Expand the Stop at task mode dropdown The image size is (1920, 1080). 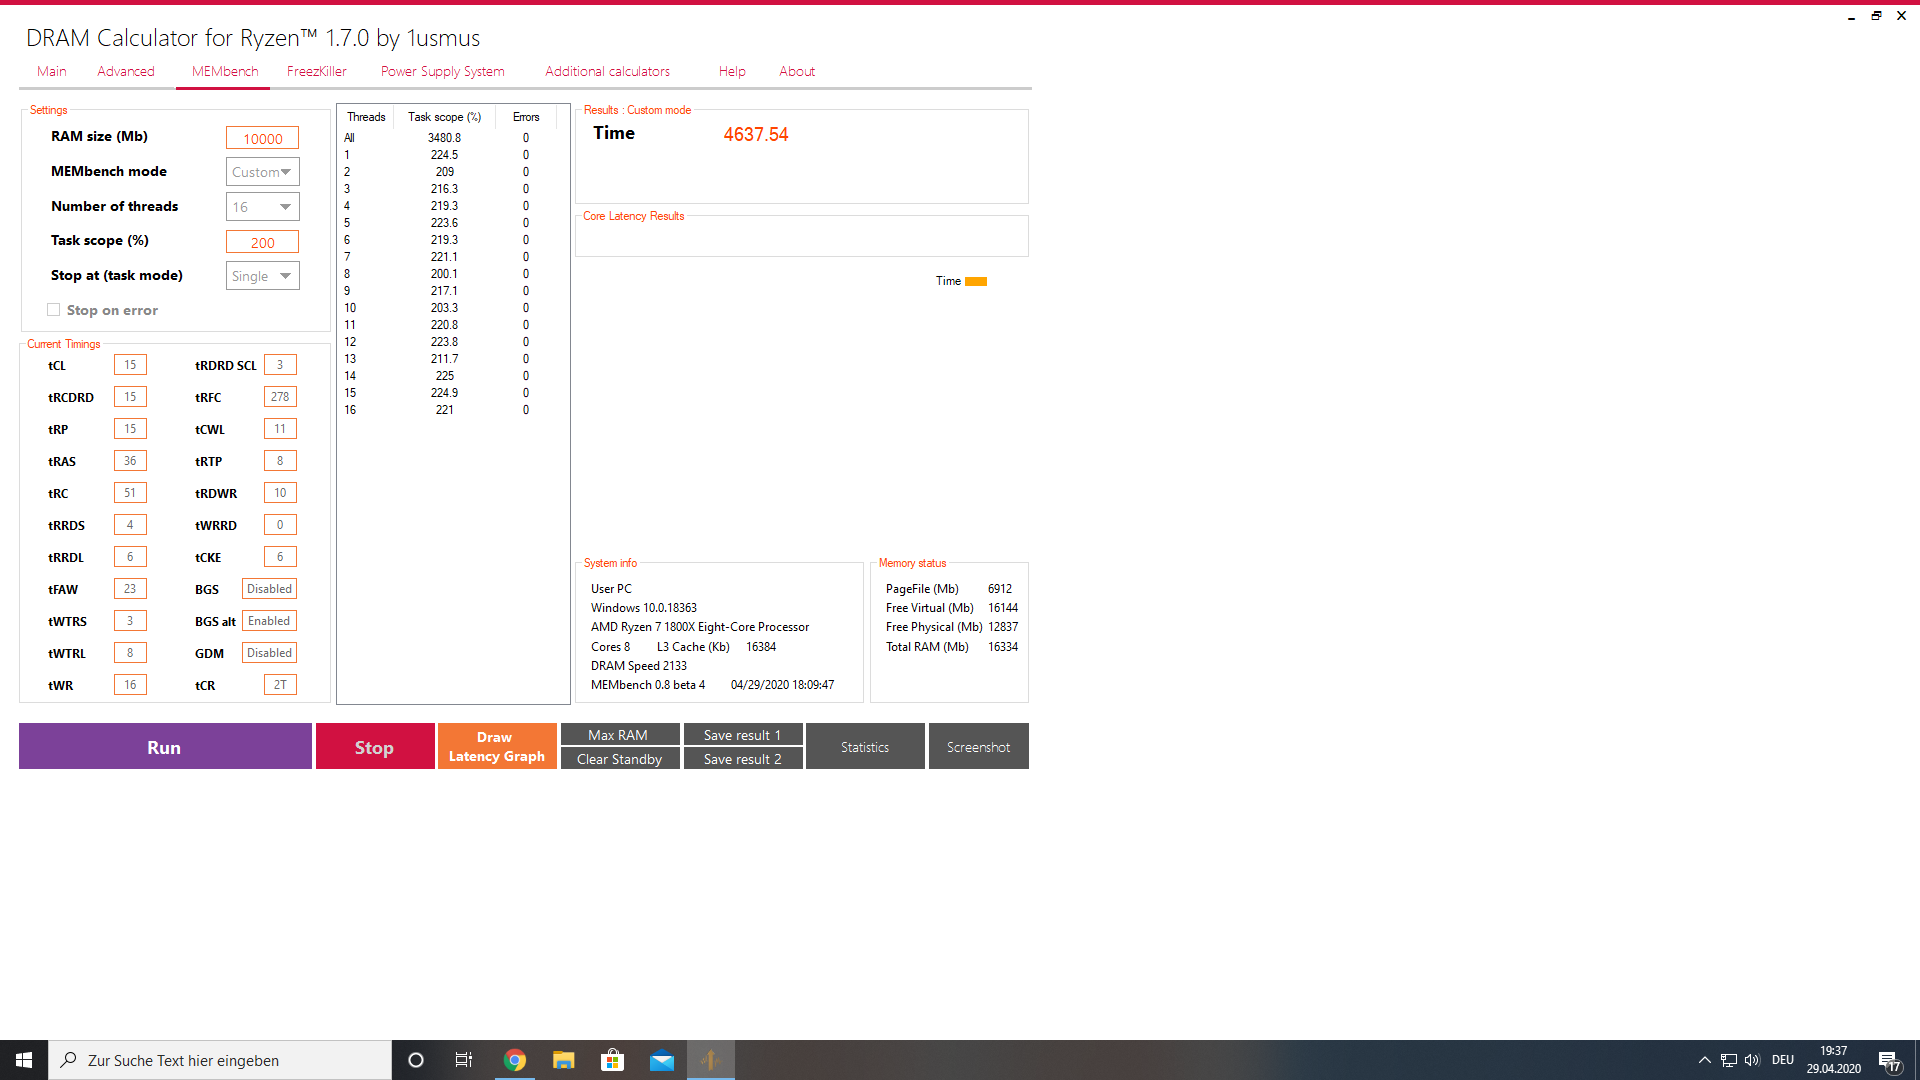(x=263, y=276)
